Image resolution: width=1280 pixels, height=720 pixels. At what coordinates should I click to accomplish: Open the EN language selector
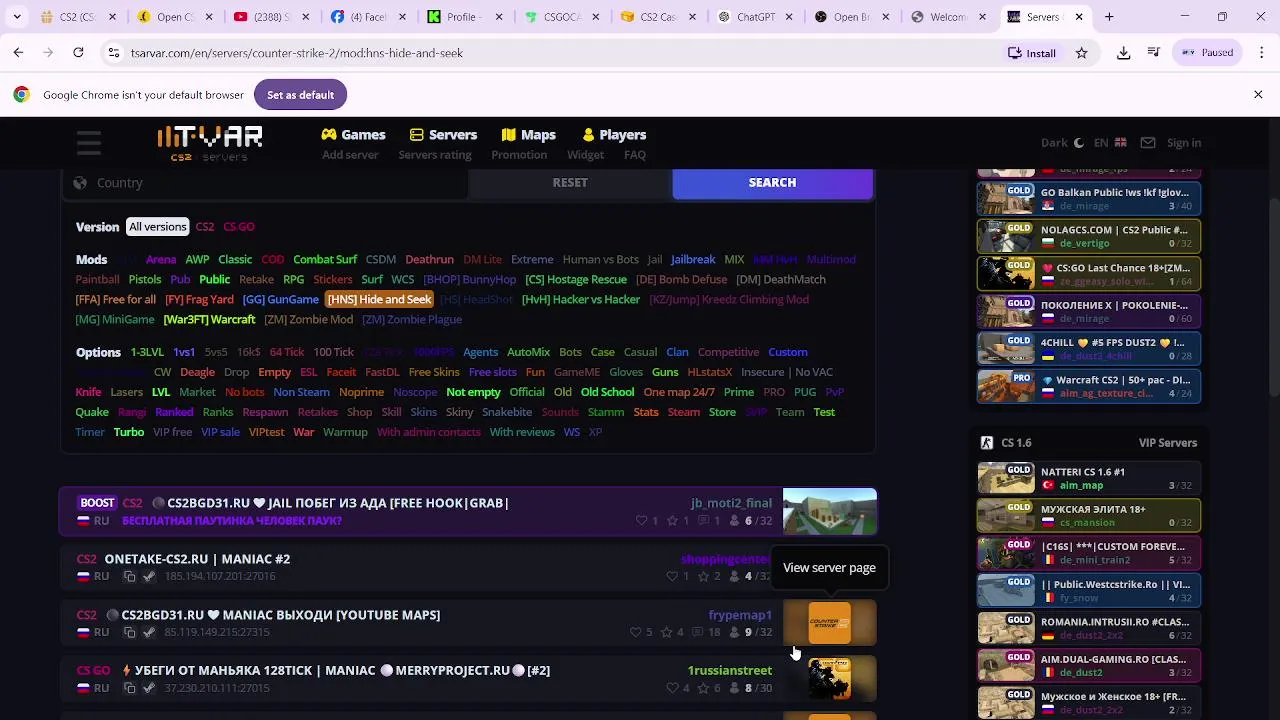tap(1110, 143)
